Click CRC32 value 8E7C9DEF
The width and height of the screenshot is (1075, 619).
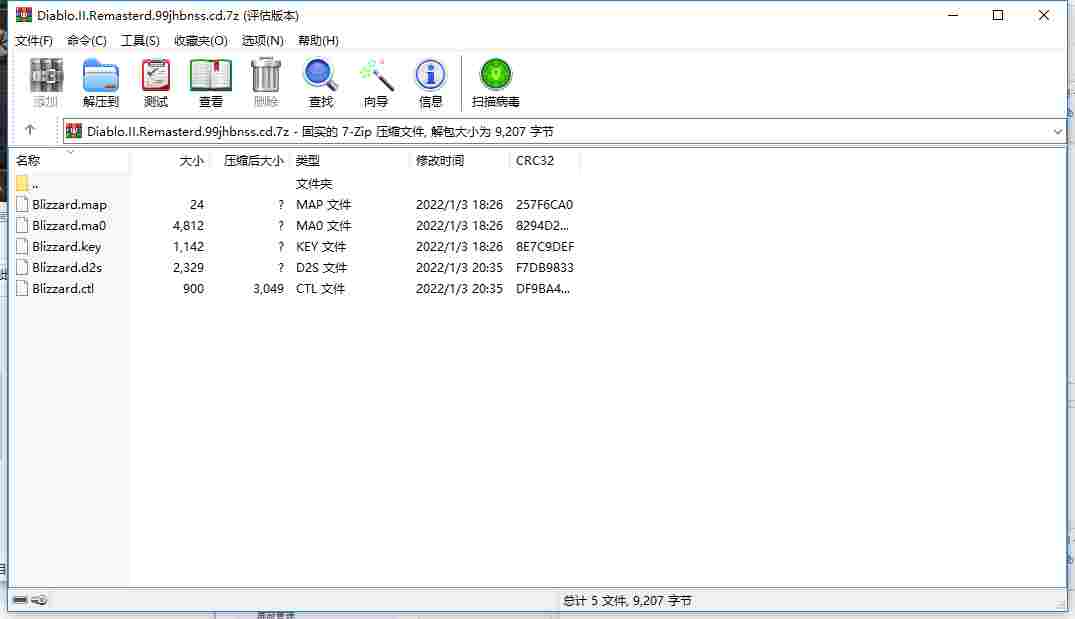pyautogui.click(x=545, y=246)
